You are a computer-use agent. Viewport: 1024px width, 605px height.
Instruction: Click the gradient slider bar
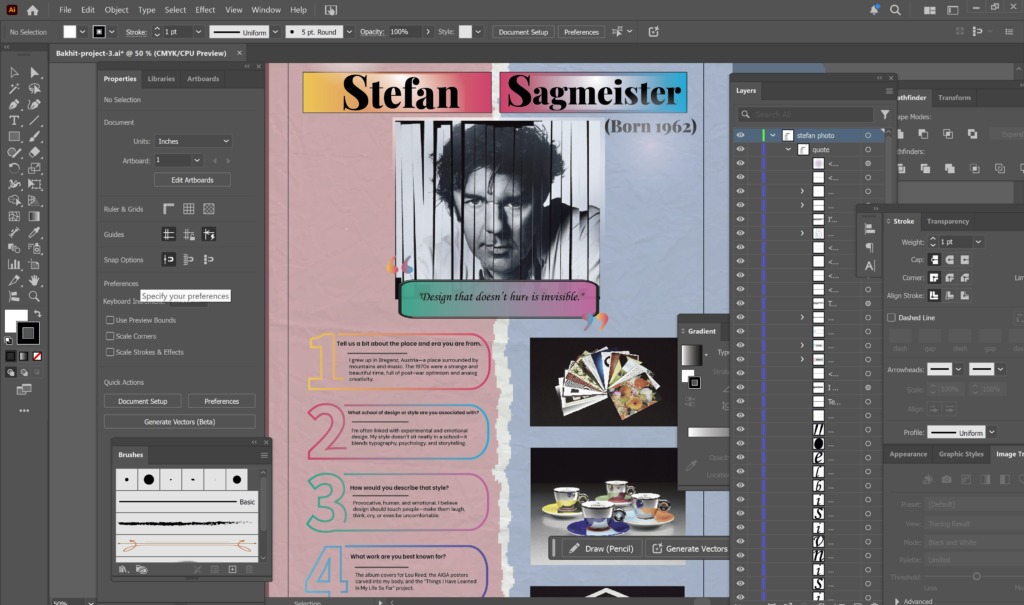pos(708,432)
